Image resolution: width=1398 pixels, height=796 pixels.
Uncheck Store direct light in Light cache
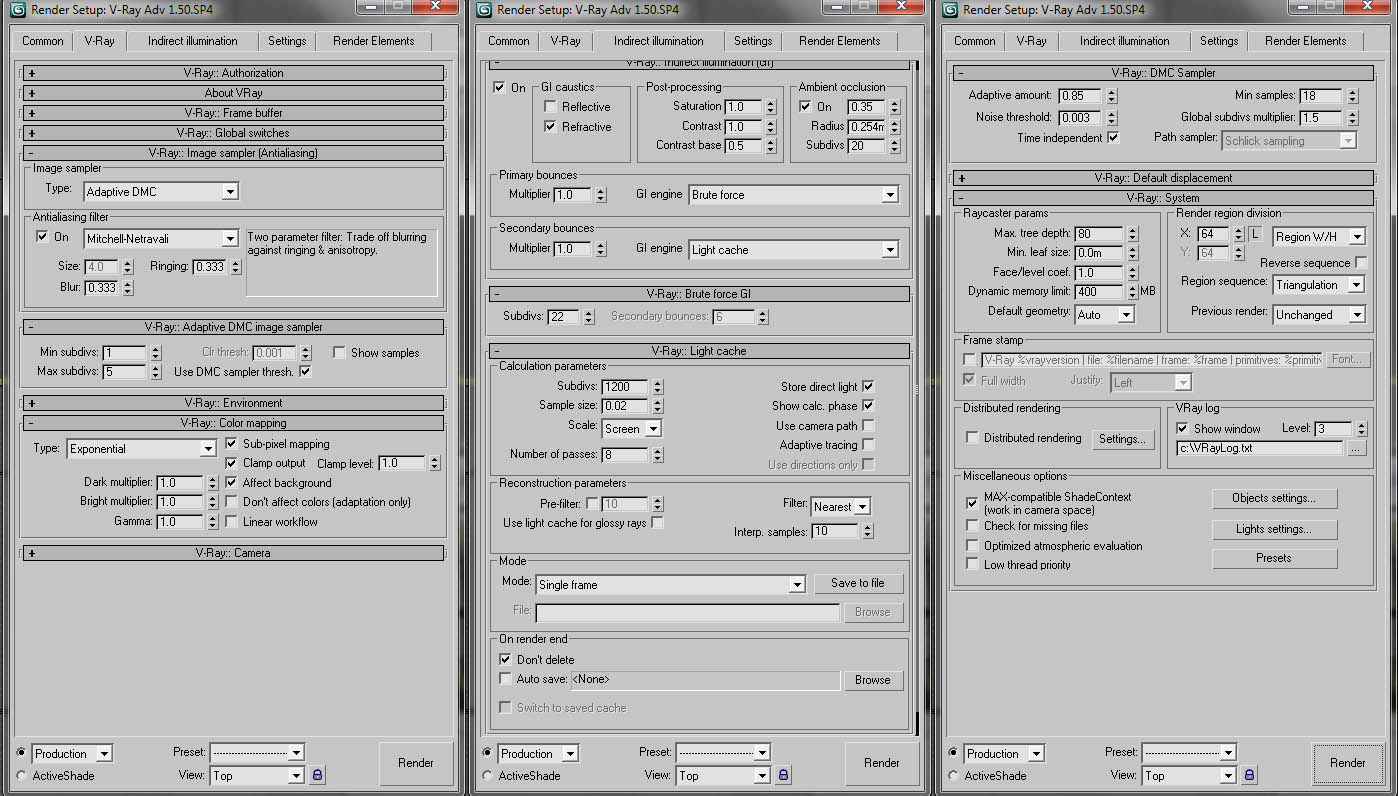tap(868, 387)
